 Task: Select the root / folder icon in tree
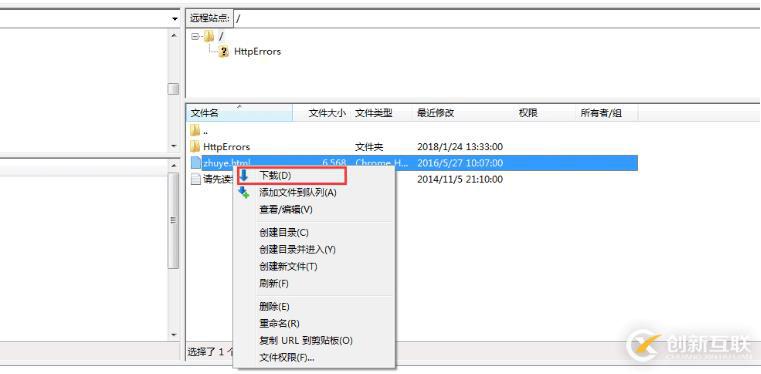209,36
